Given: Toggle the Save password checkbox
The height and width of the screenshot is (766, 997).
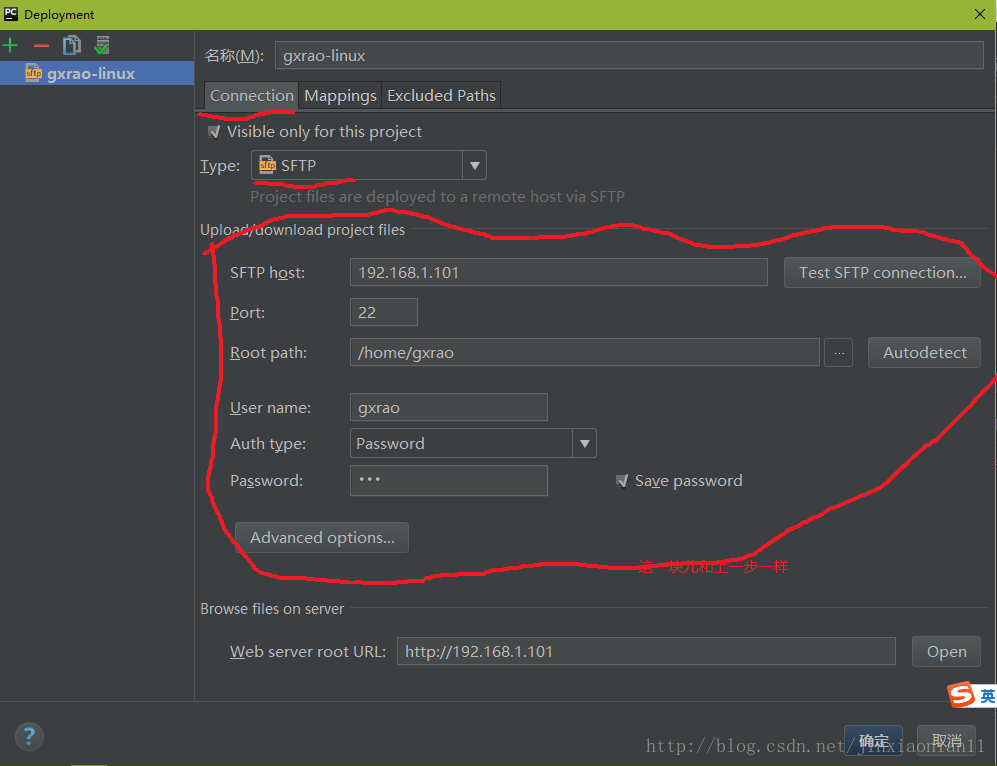Looking at the screenshot, I should coord(622,481).
